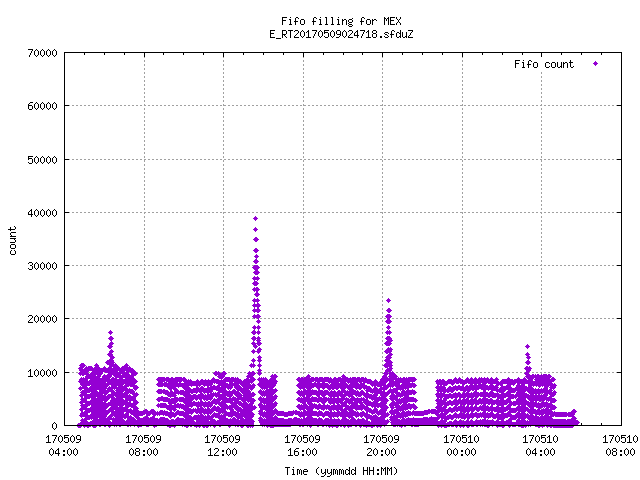Screen dimensions: 640x480
Task: Click the y-axis tick value 30000
Action: click(42, 266)
